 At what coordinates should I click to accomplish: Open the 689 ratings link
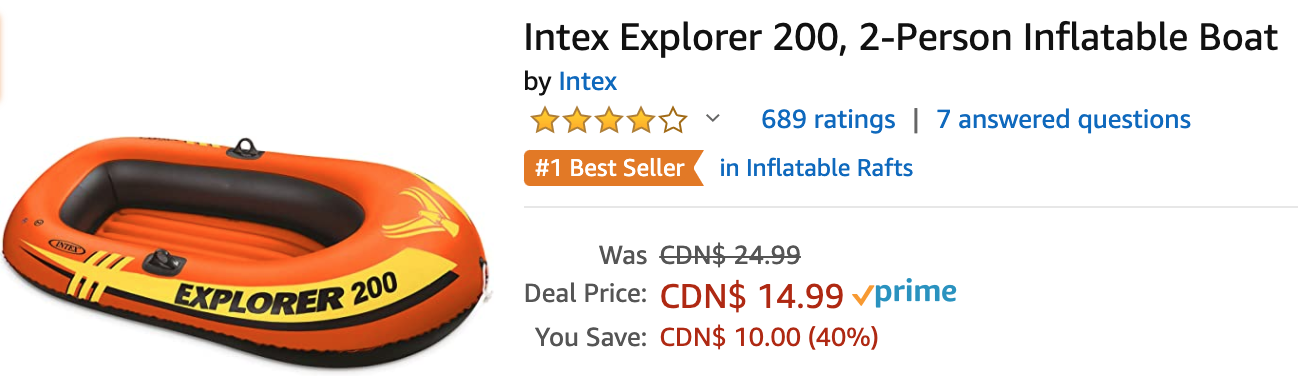coord(828,120)
